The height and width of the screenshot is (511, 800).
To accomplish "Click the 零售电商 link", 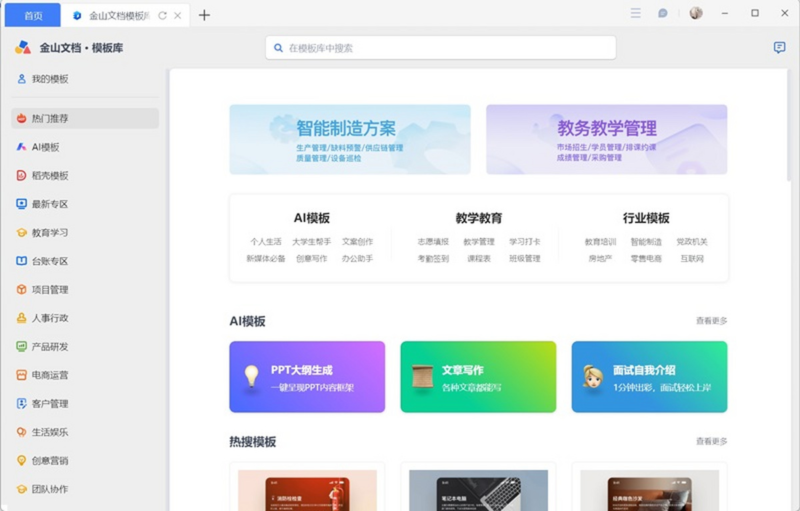I will (646, 258).
